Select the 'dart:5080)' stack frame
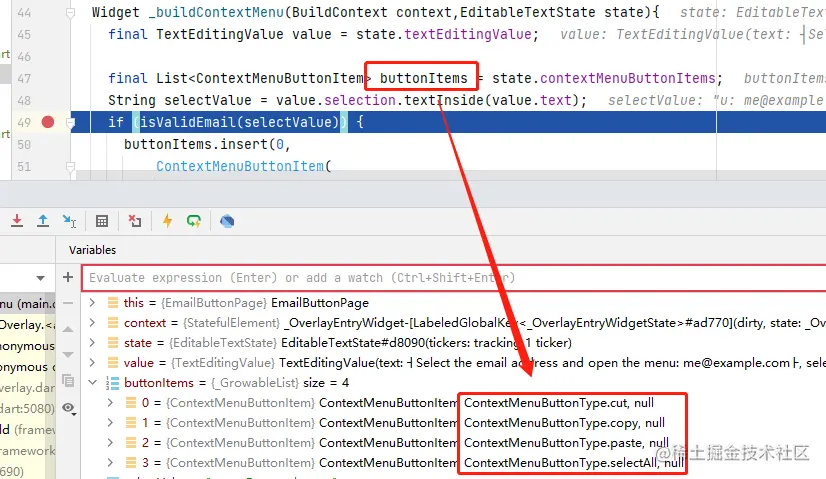 pos(27,408)
